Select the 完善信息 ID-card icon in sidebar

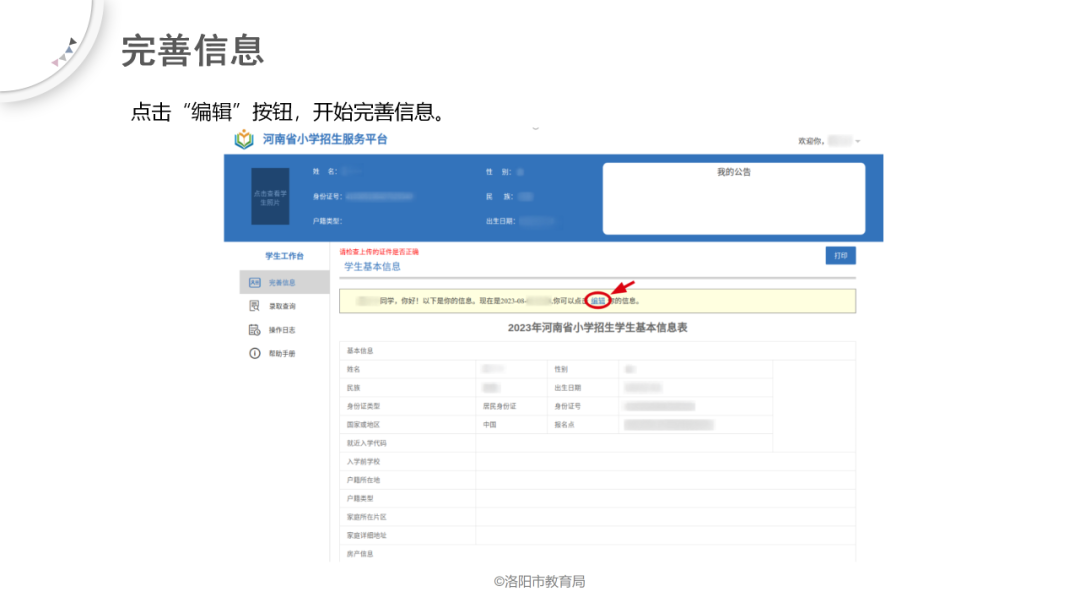point(254,281)
